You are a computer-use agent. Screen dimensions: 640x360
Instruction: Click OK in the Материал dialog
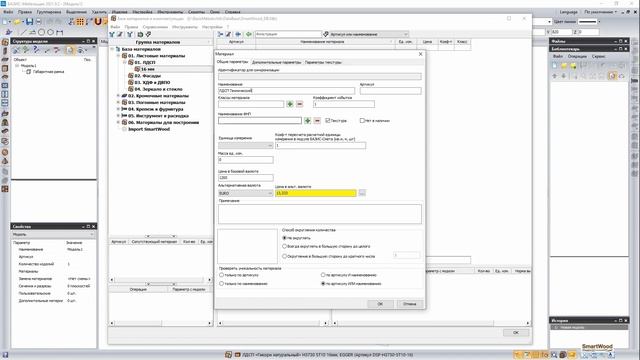click(x=380, y=304)
